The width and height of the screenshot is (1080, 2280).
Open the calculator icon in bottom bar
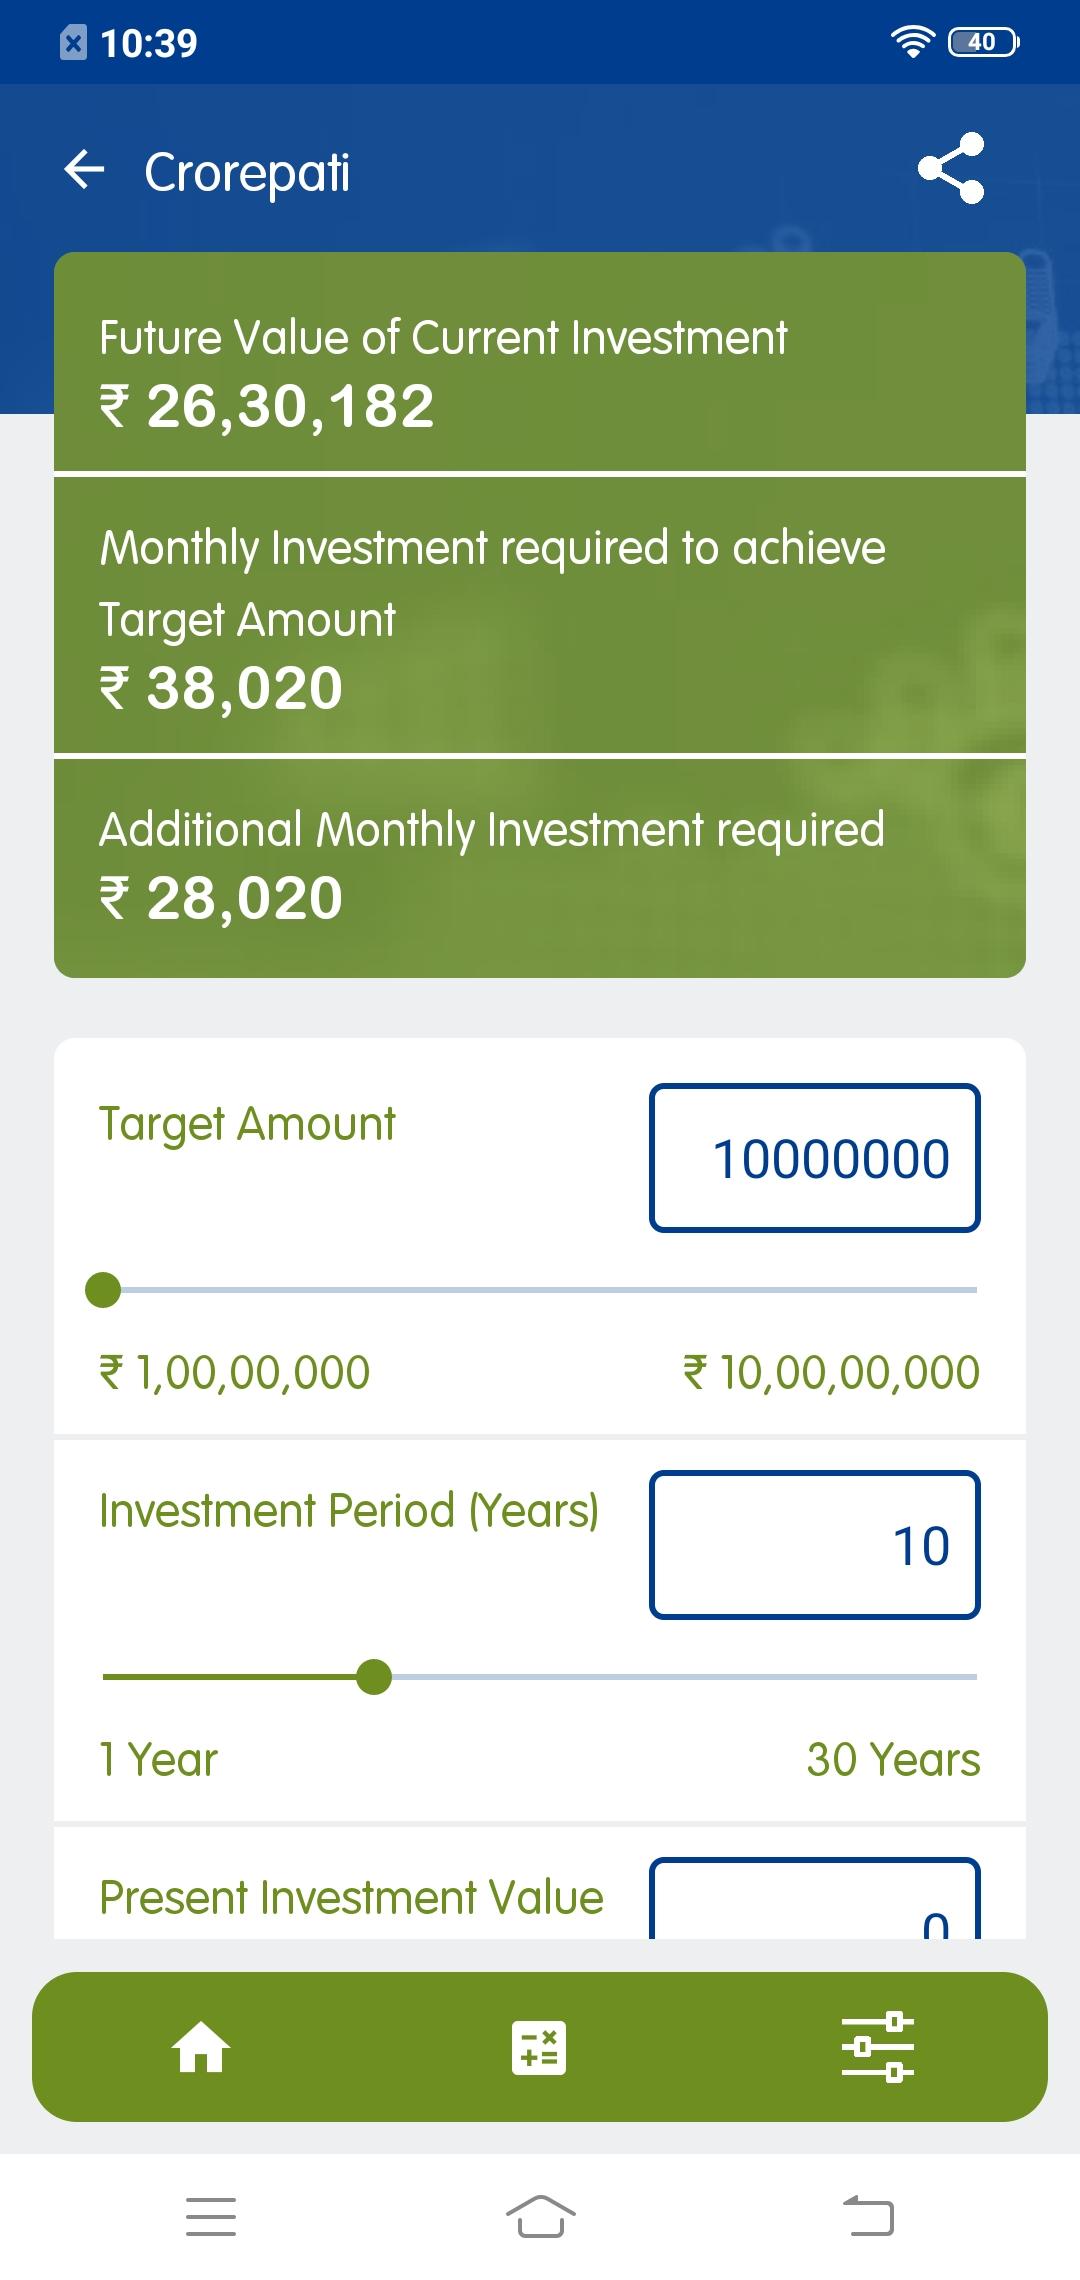coord(539,2047)
